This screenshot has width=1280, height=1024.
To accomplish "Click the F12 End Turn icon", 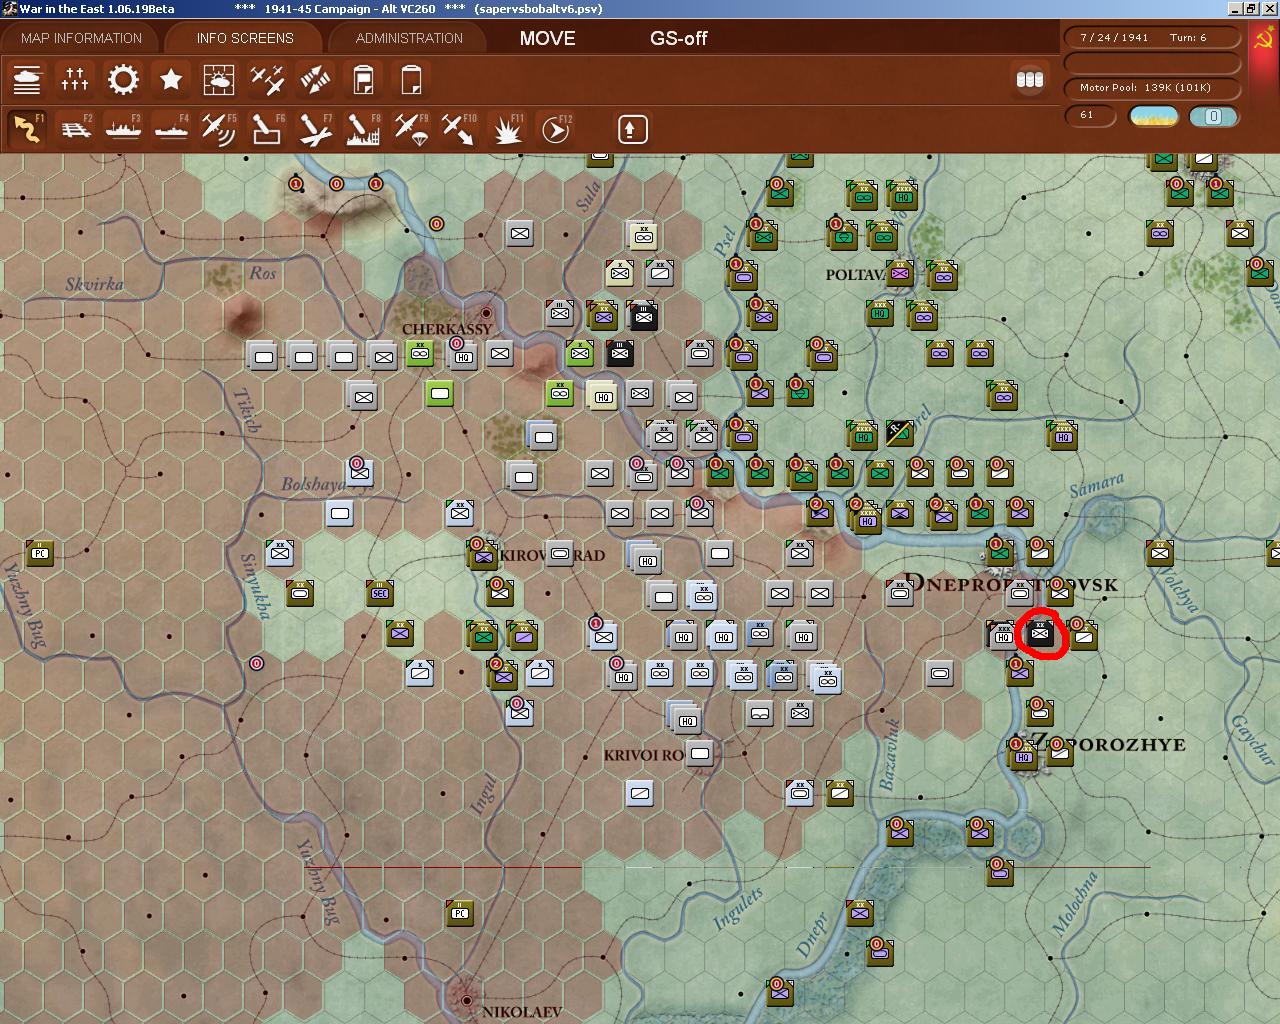I will tap(555, 129).
